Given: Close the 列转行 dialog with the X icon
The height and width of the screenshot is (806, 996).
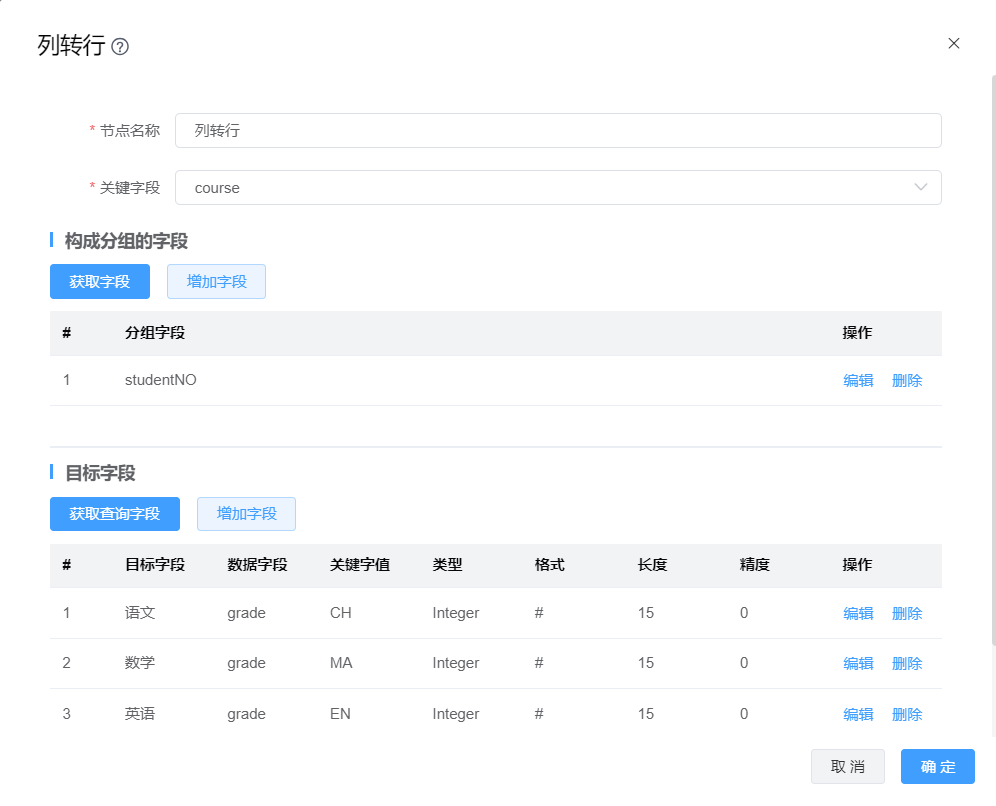Looking at the screenshot, I should pyautogui.click(x=953, y=43).
